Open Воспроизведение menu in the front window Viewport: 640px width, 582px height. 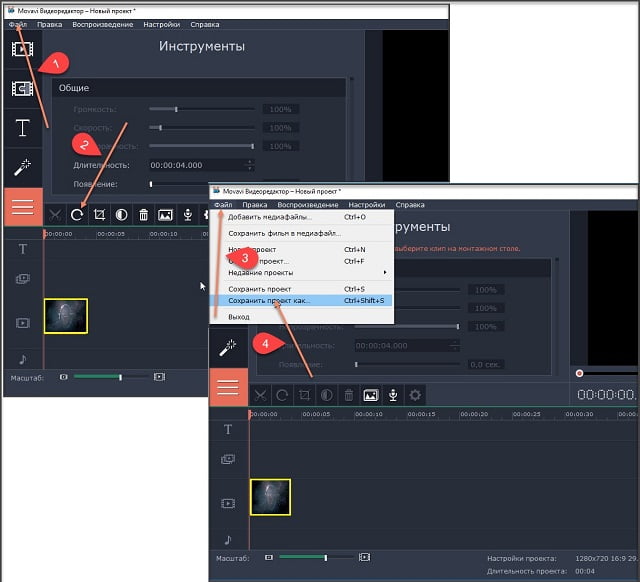[x=308, y=205]
